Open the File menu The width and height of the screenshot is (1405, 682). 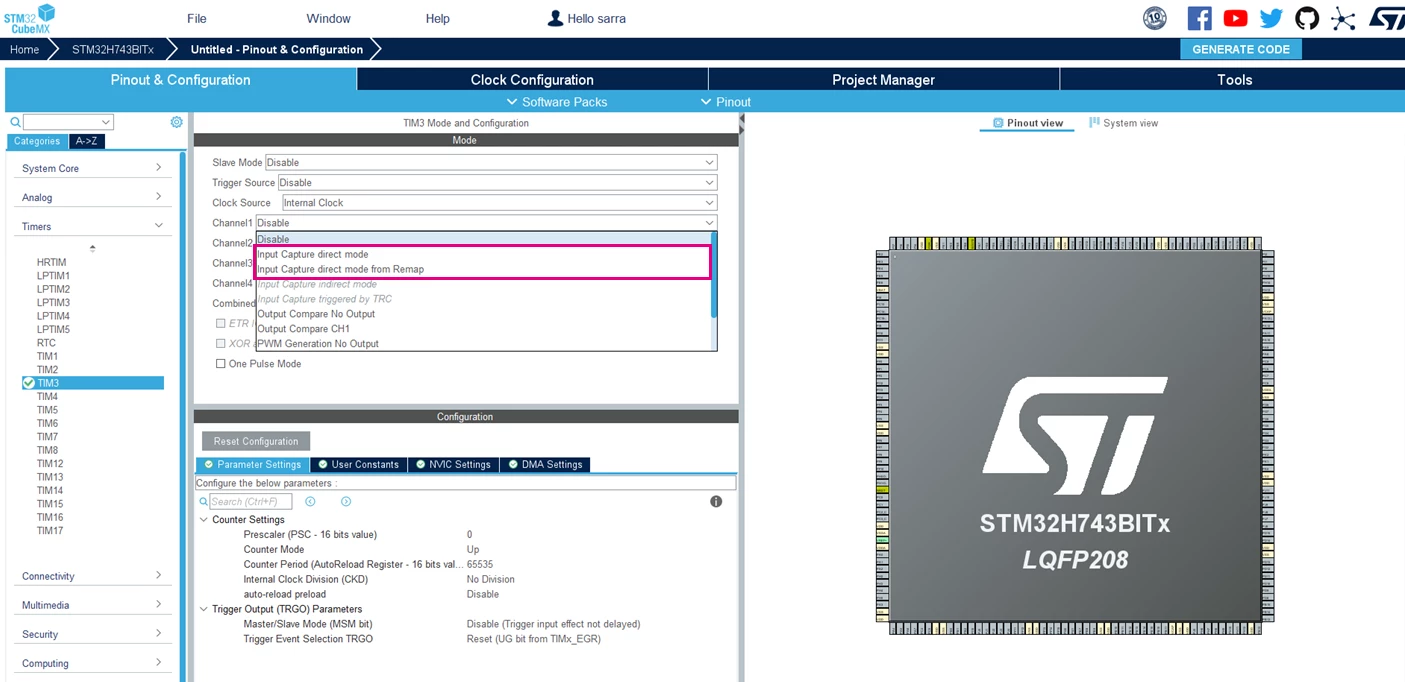click(197, 18)
